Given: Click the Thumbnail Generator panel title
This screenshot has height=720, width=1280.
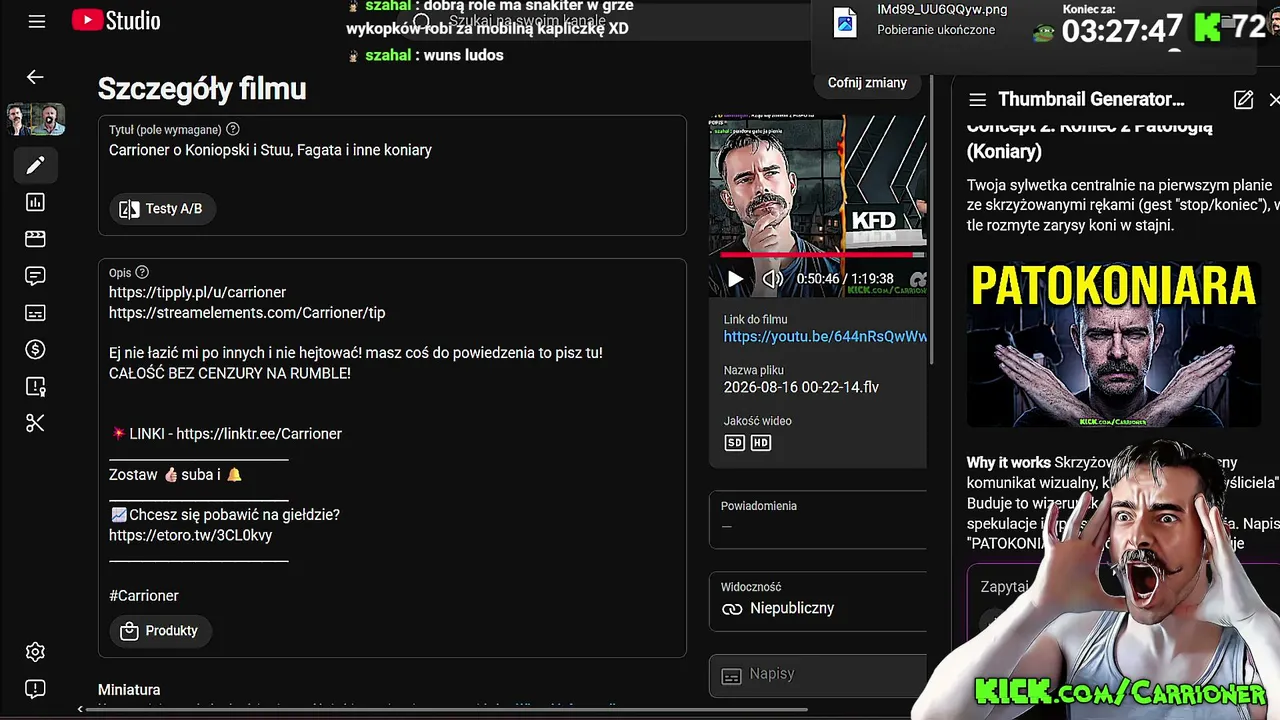Looking at the screenshot, I should tap(1091, 99).
